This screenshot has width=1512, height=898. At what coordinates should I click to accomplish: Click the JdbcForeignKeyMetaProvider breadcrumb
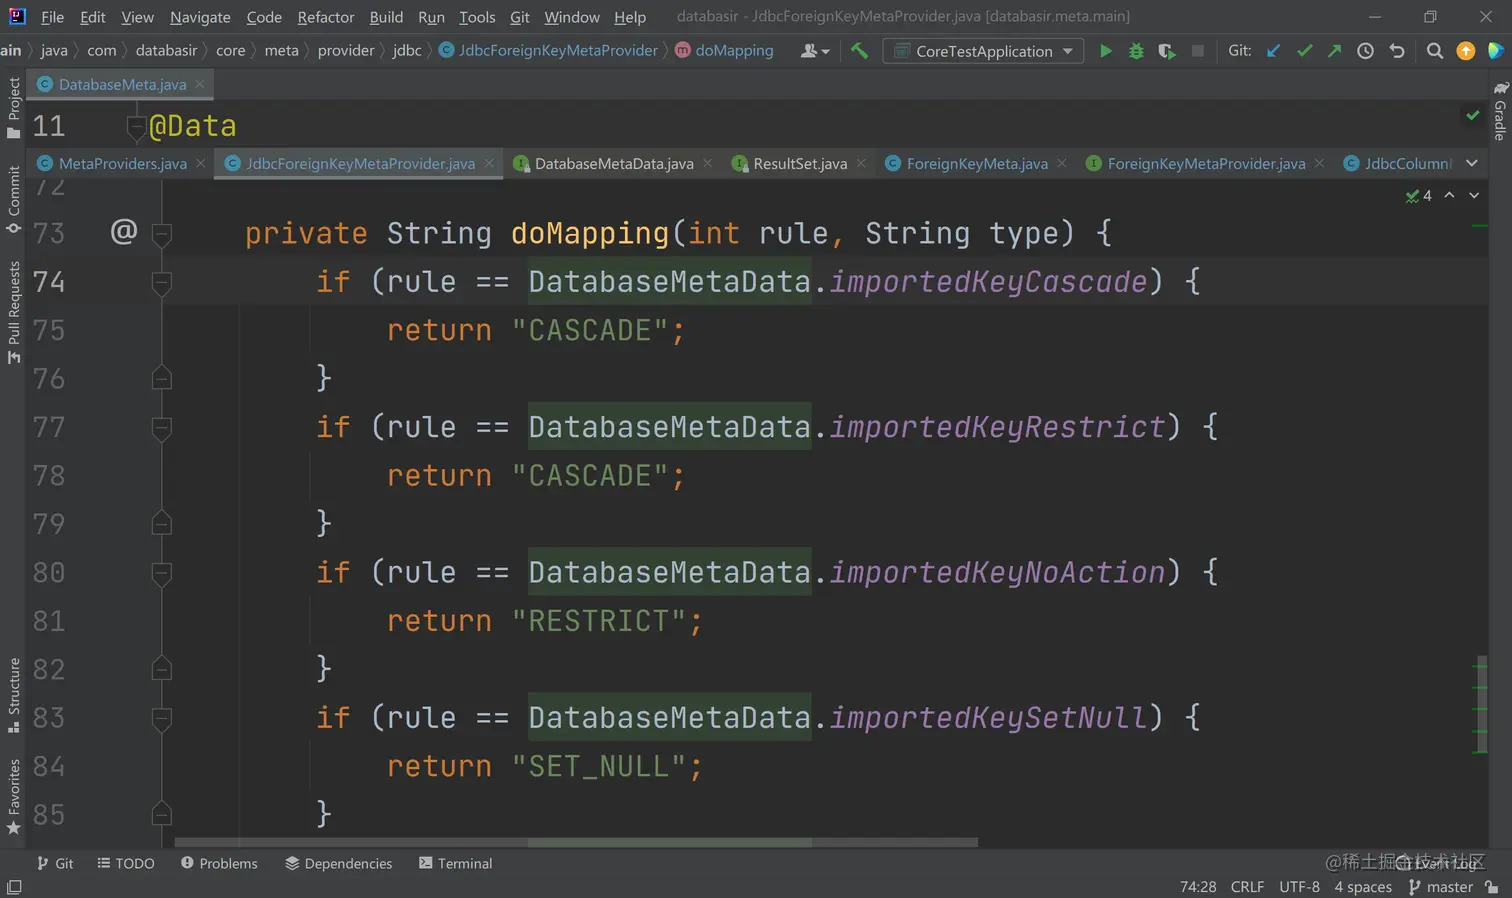coord(548,50)
